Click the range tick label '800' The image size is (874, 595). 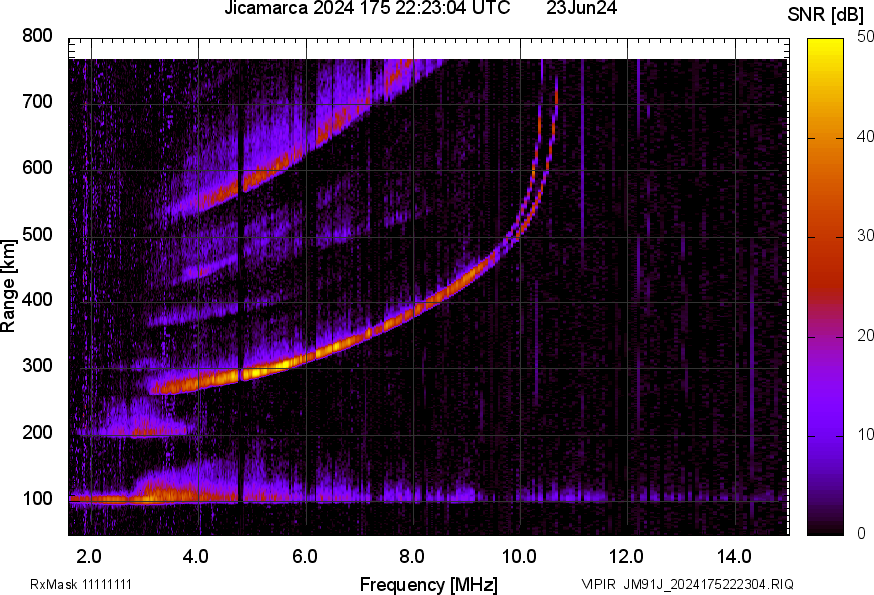(x=37, y=36)
